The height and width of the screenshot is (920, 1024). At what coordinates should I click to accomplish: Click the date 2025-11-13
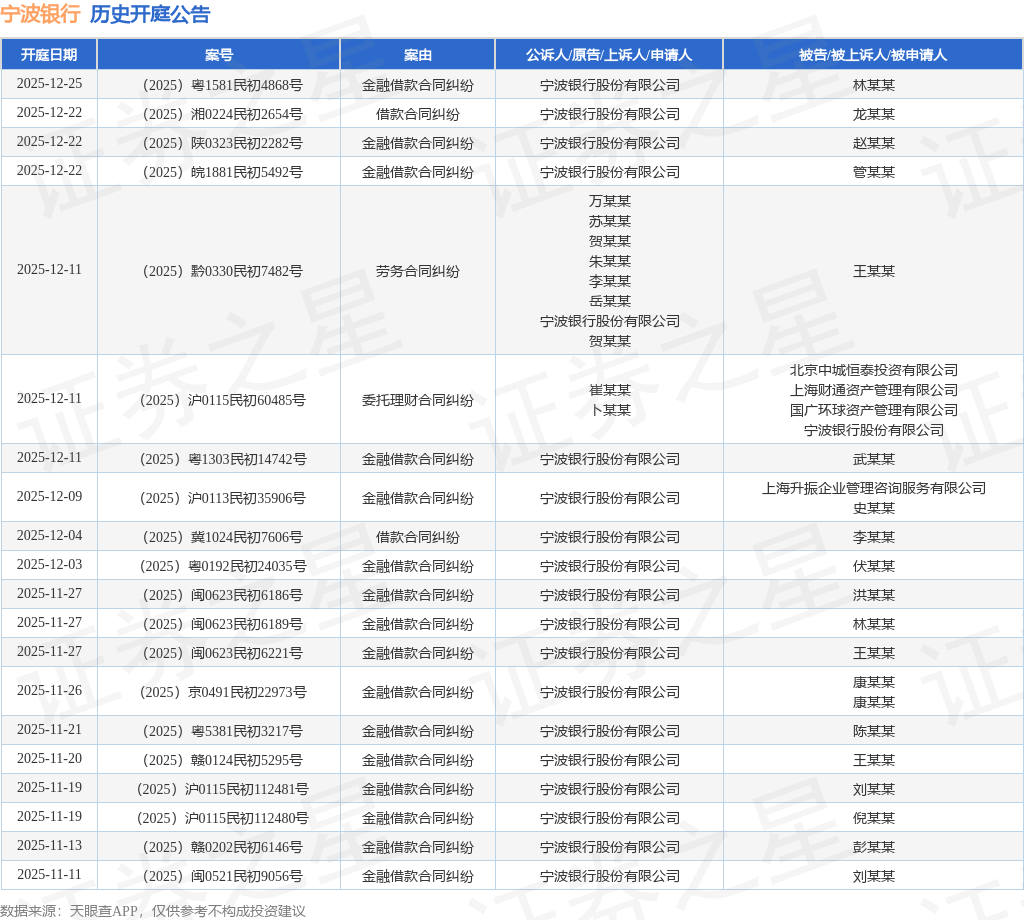point(49,846)
